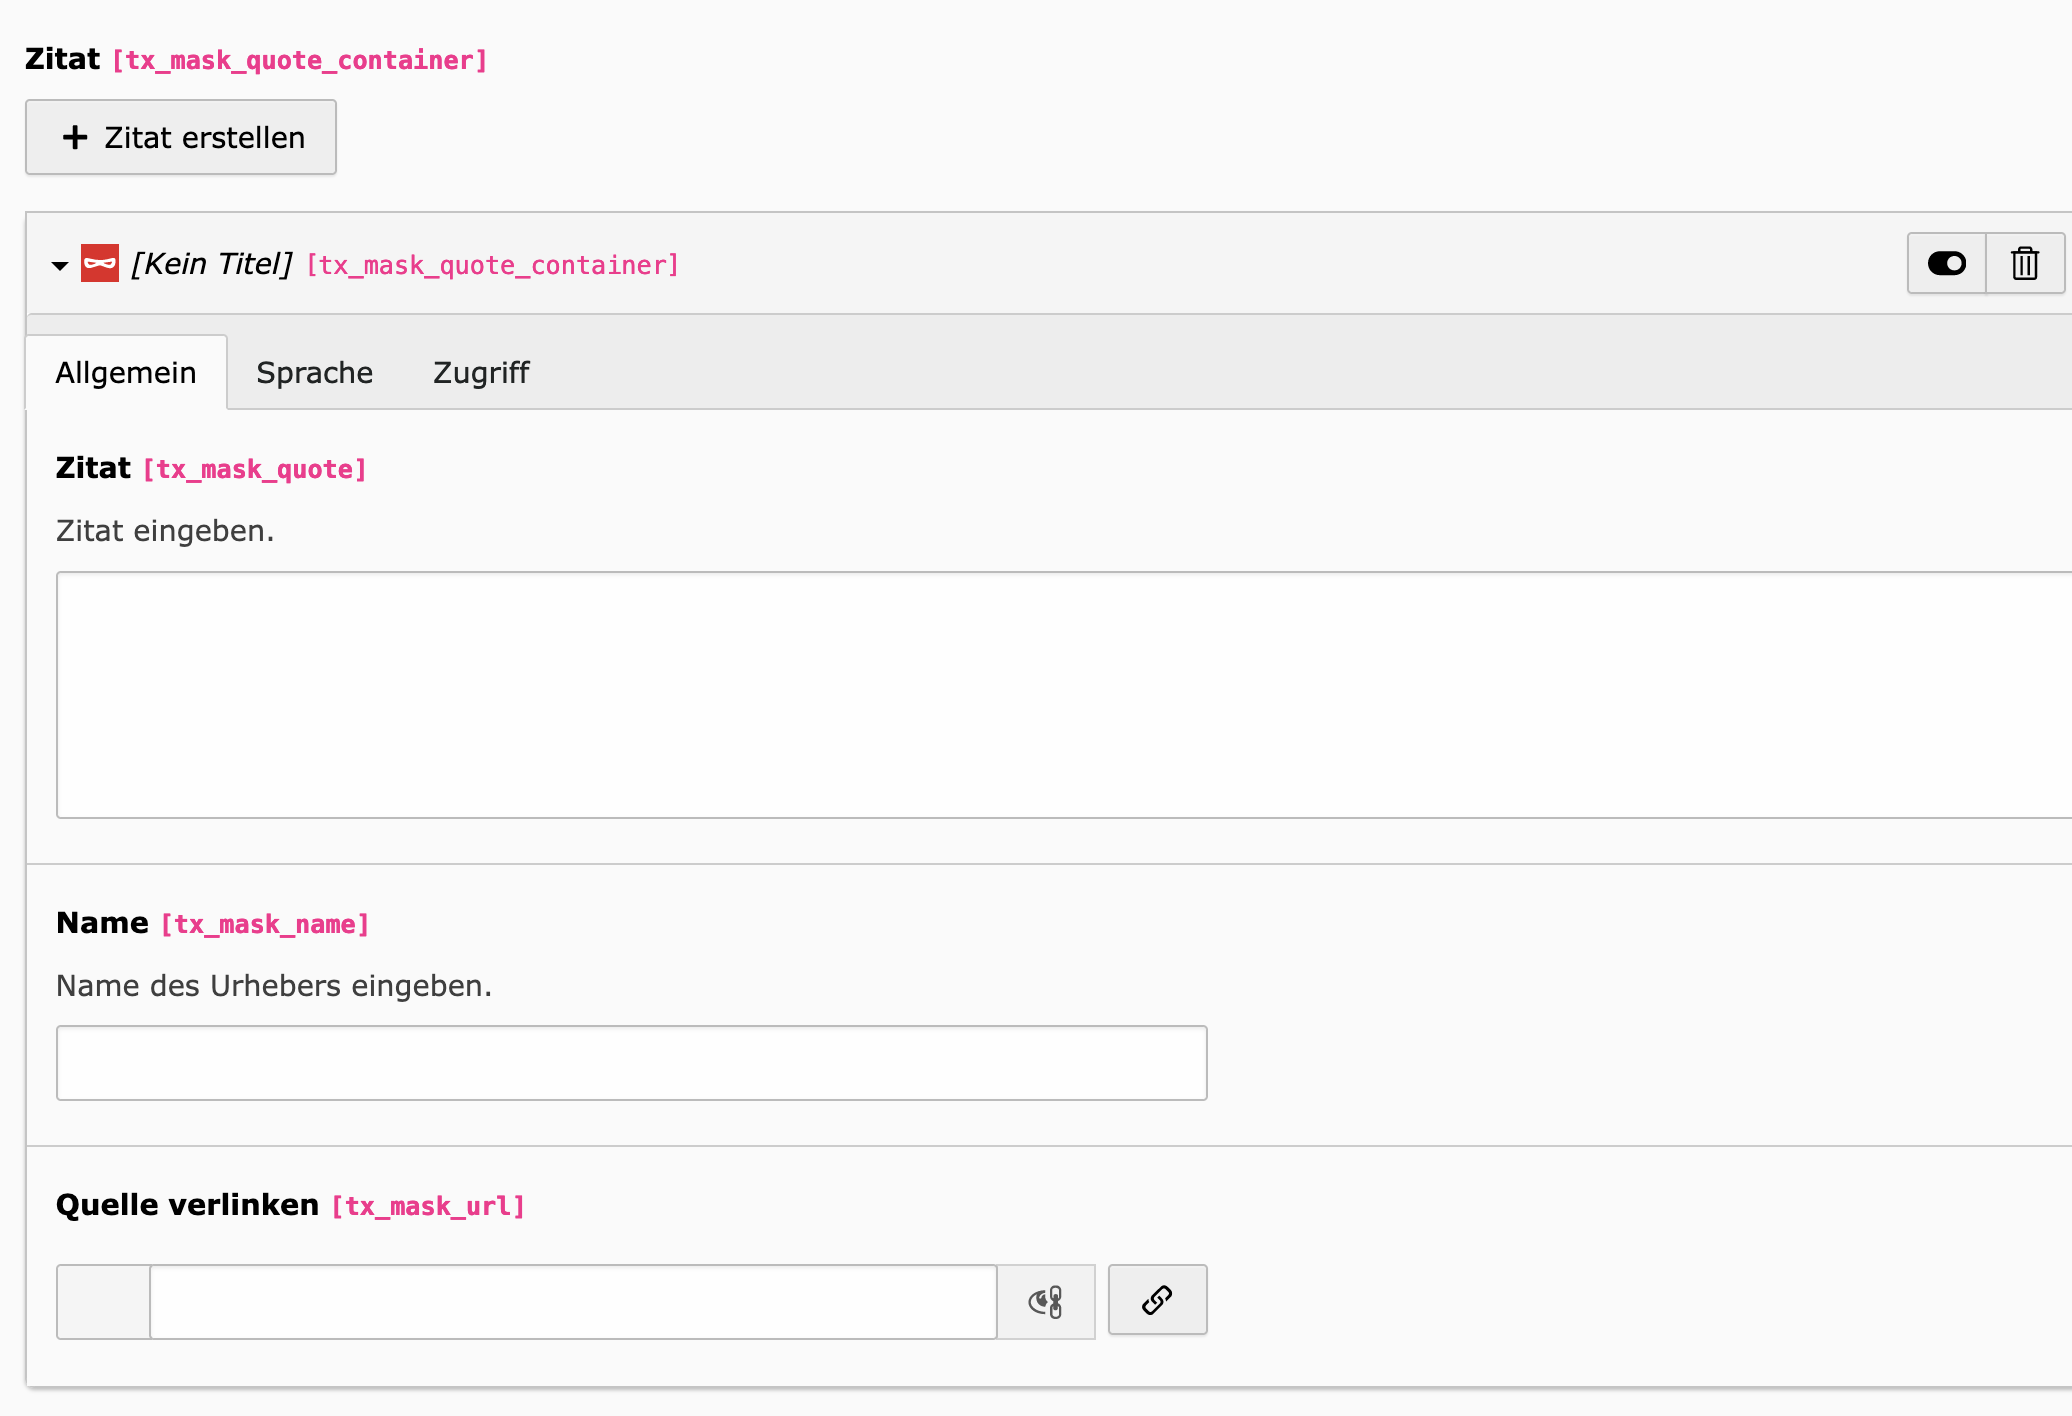Open the link wizard chain icon
The image size is (2072, 1416).
1157,1300
